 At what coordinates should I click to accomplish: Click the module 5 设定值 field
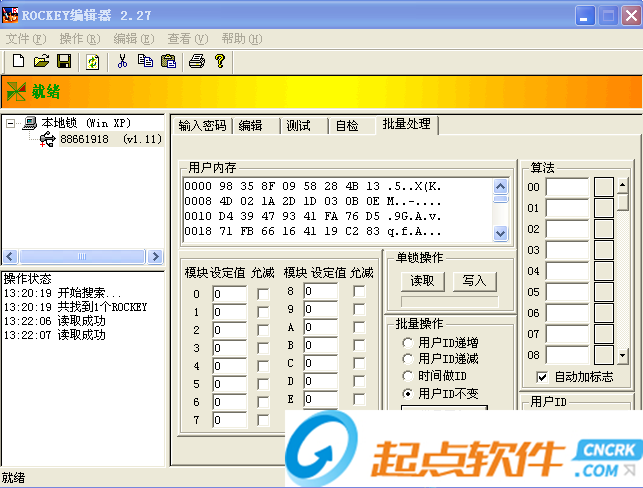pos(230,384)
